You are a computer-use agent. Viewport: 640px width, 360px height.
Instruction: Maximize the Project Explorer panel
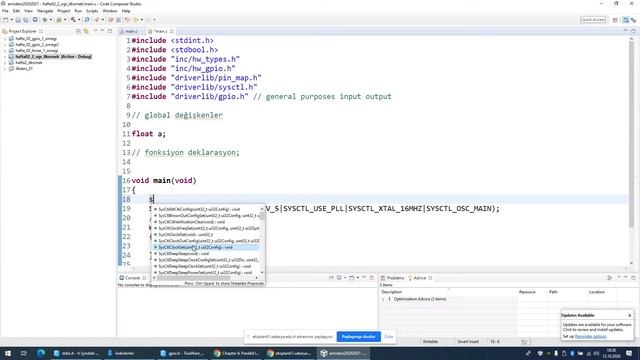coord(110,31)
